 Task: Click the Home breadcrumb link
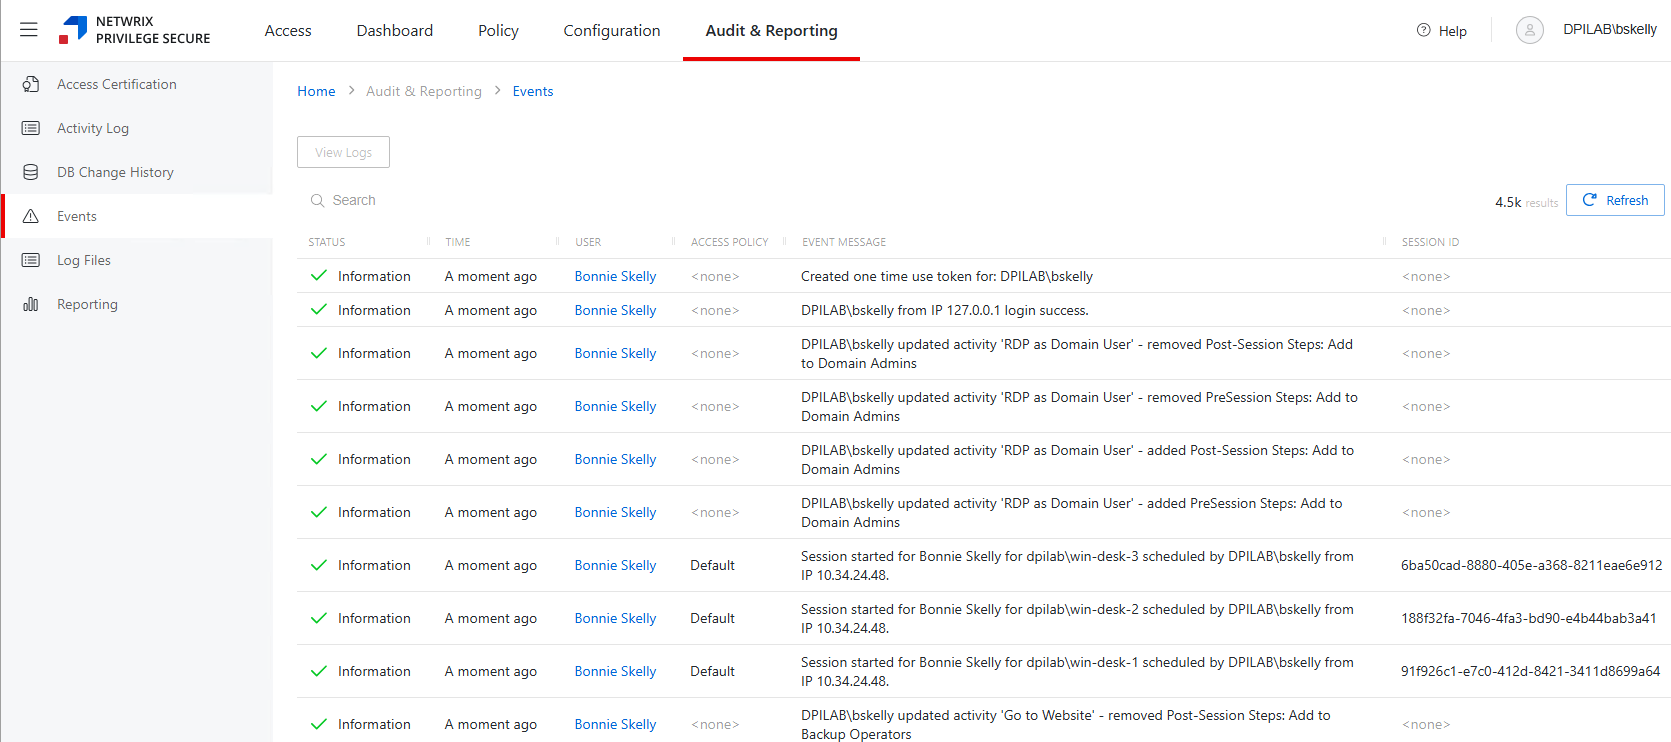316,91
